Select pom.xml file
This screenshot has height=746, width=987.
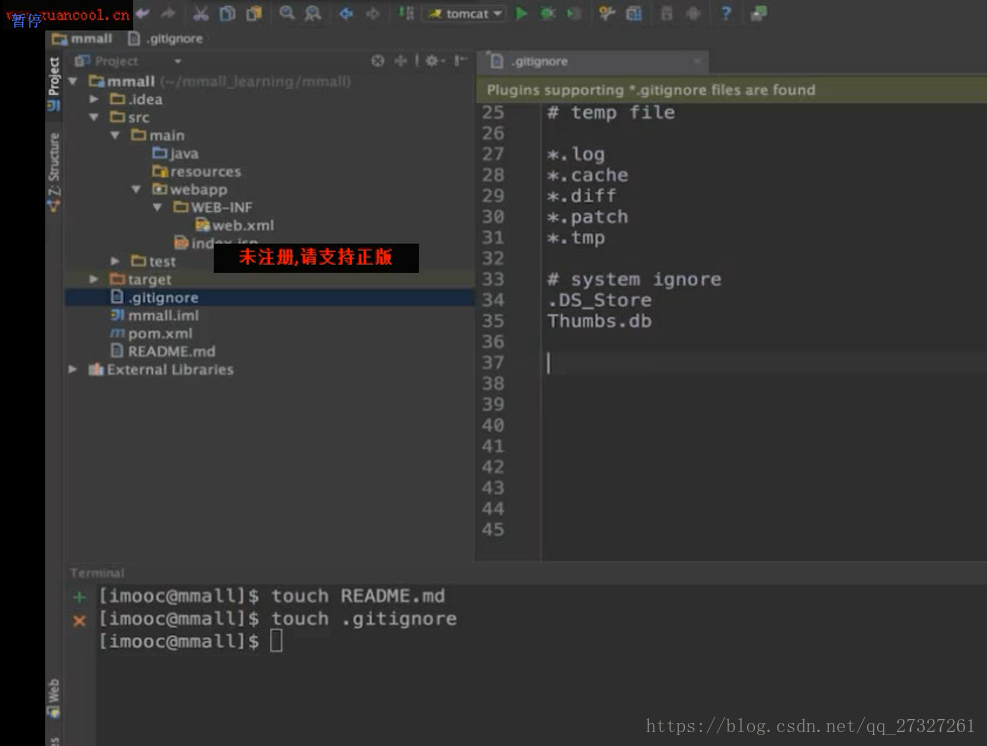pos(152,334)
